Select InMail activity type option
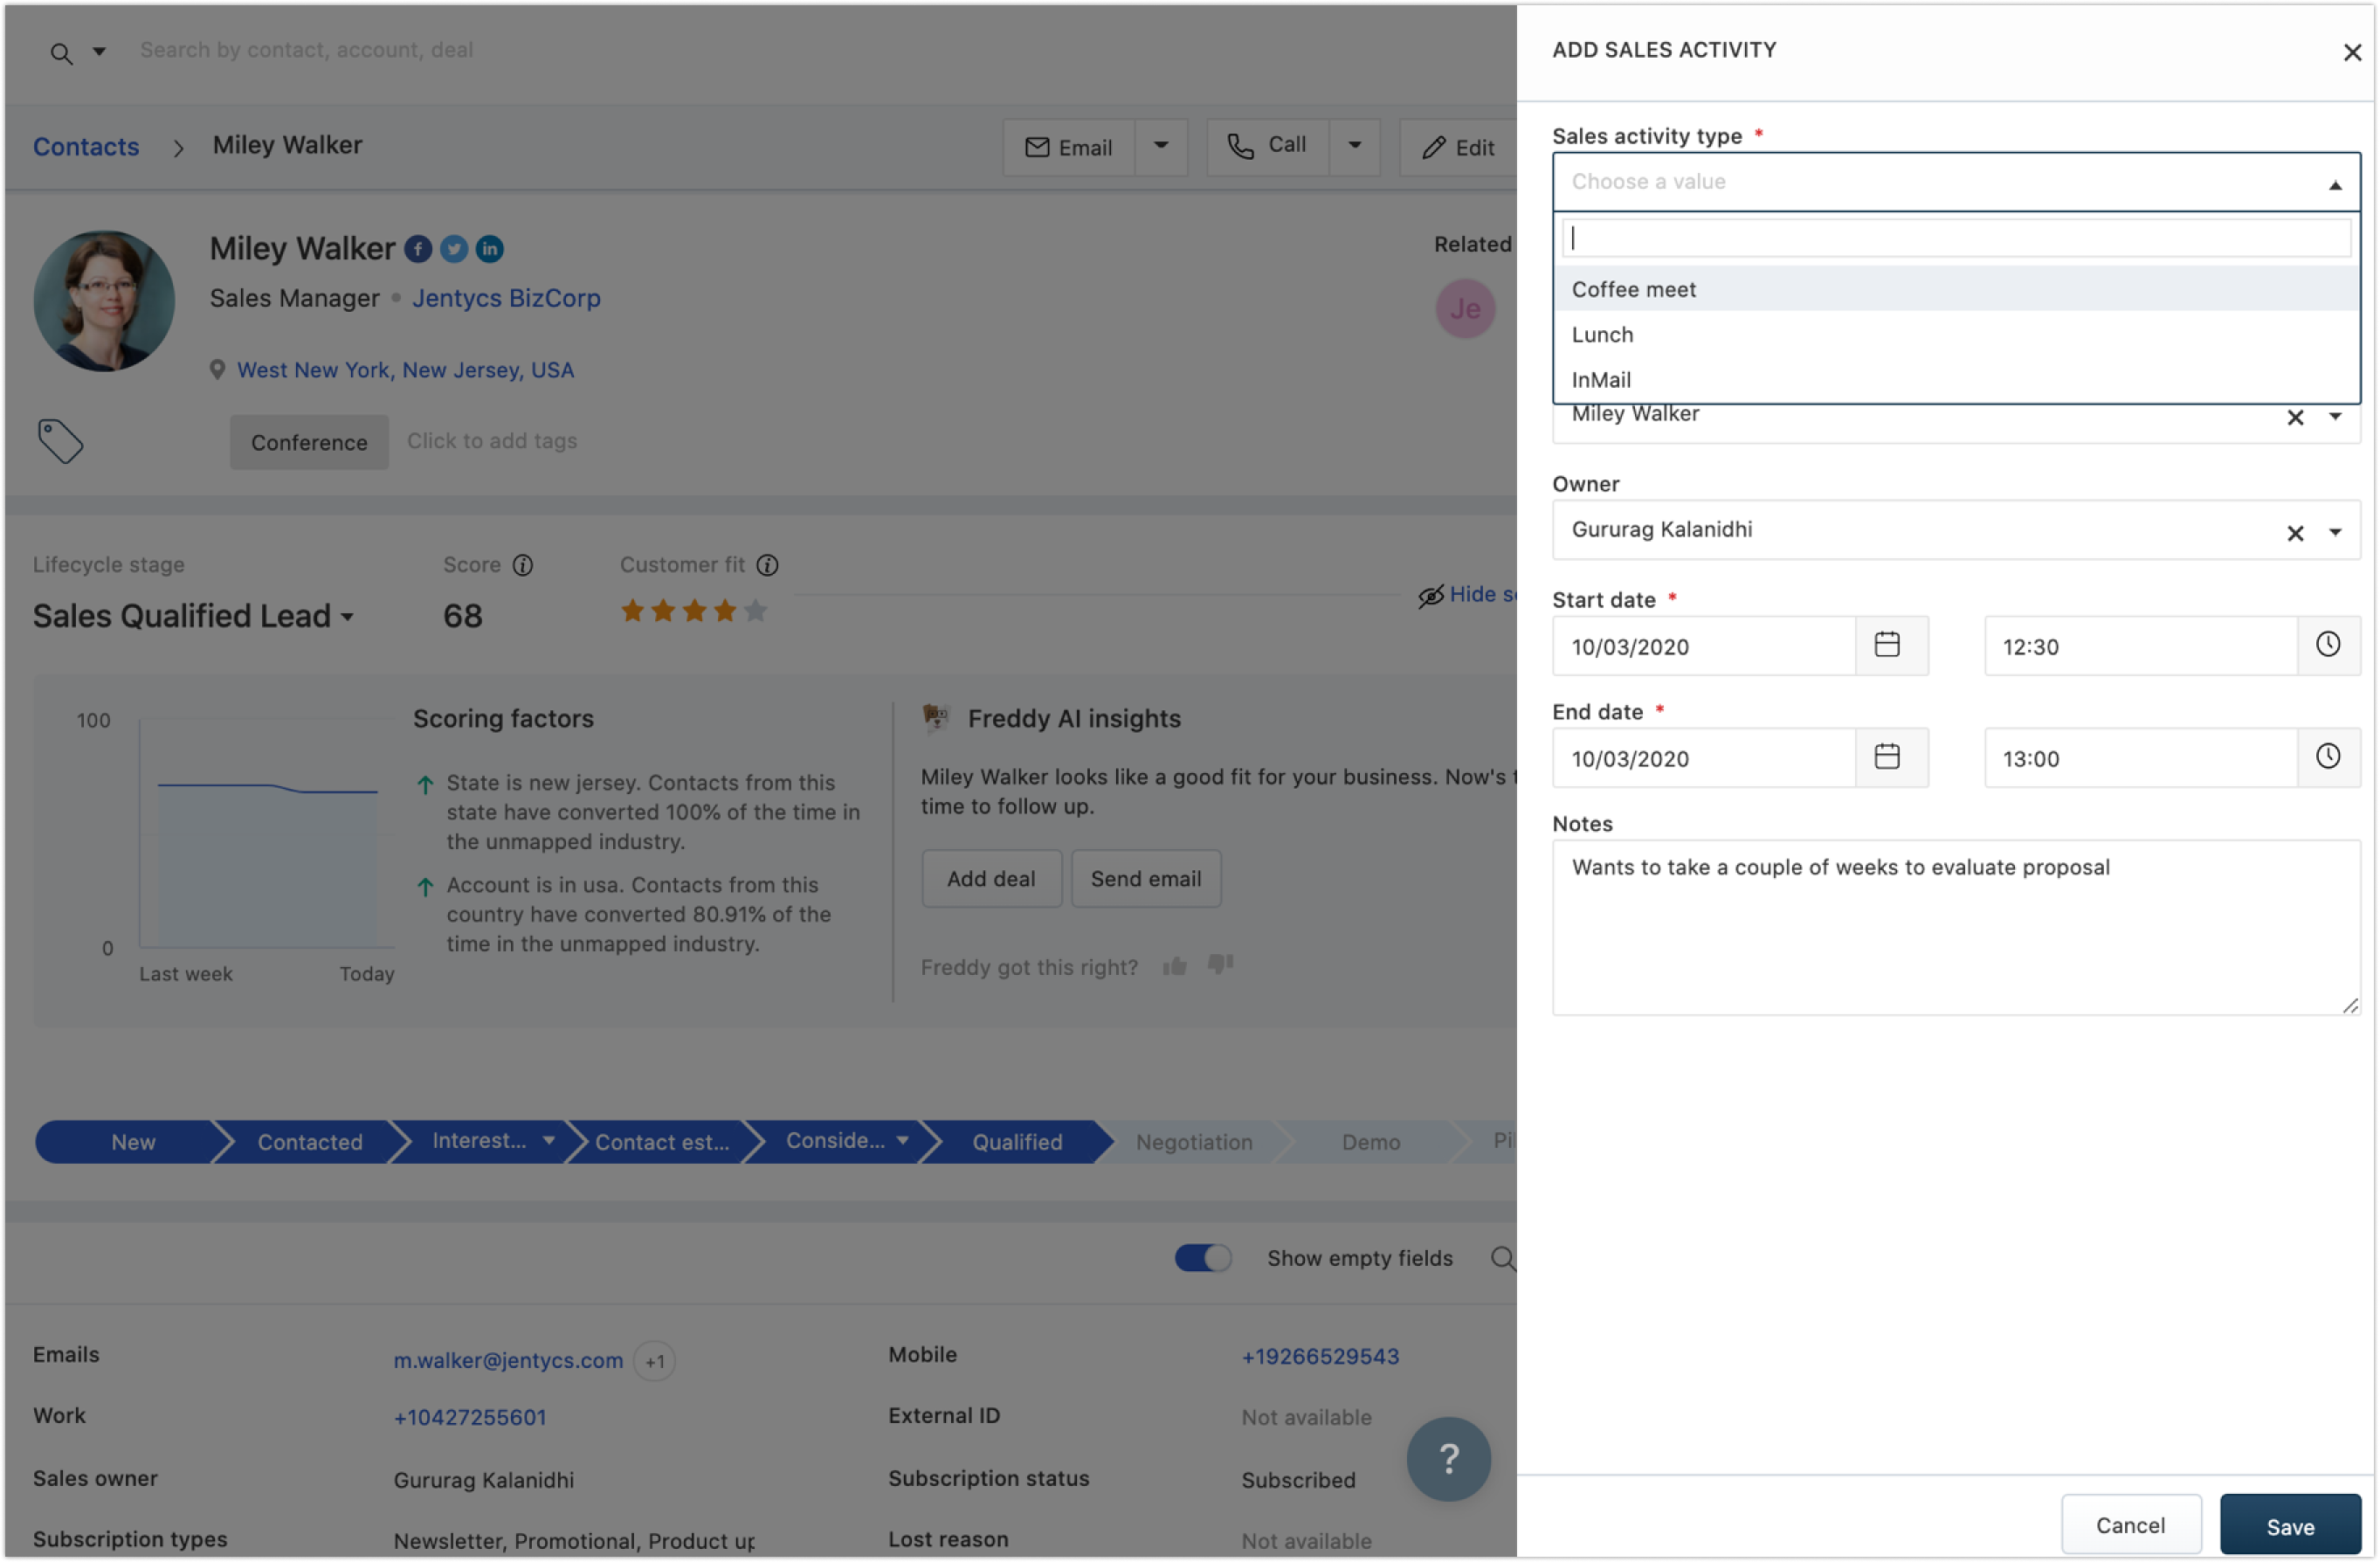This screenshot has height=1562, width=2380. point(1601,380)
